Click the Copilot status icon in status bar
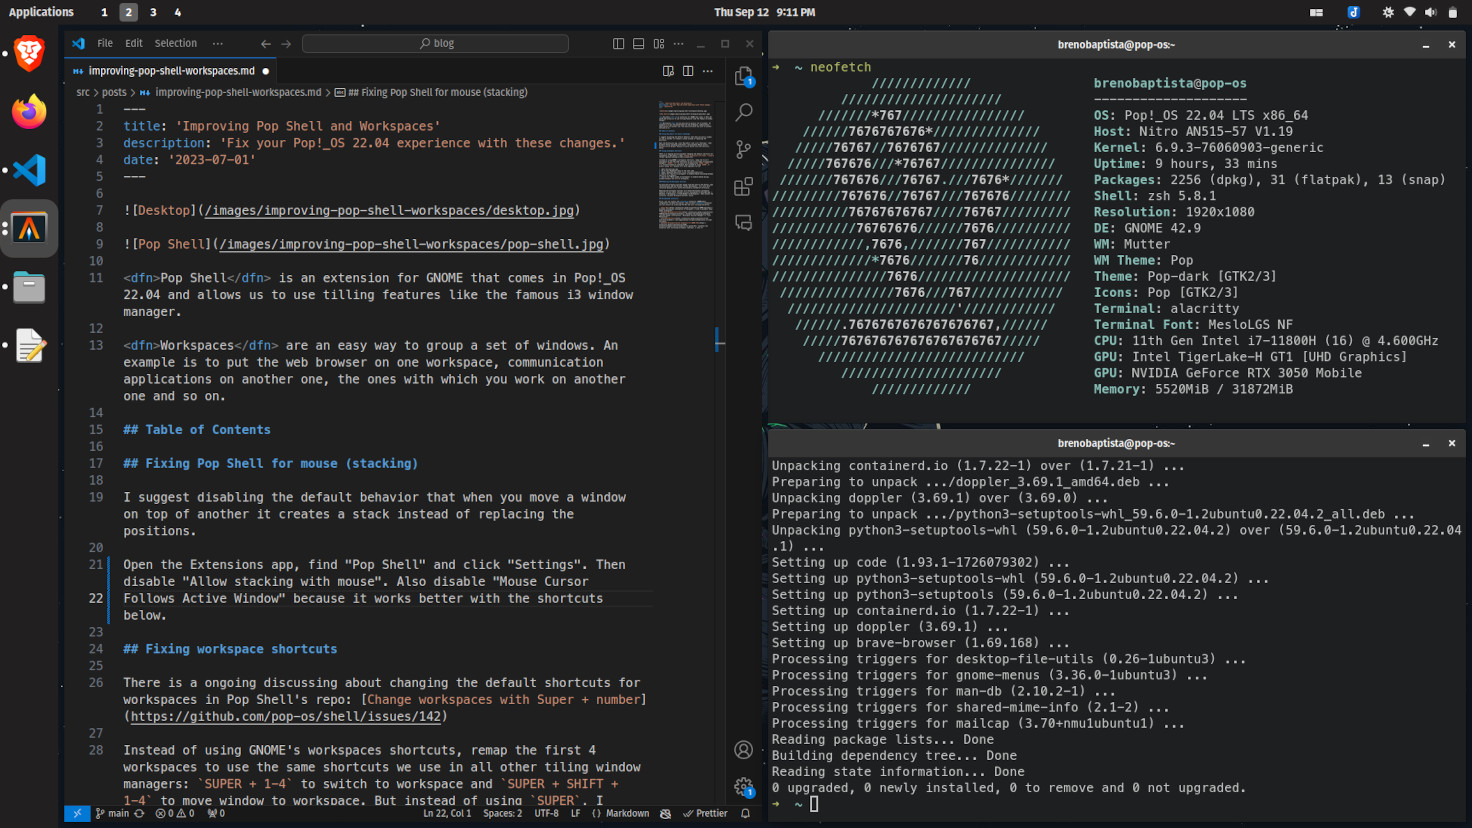 (665, 814)
